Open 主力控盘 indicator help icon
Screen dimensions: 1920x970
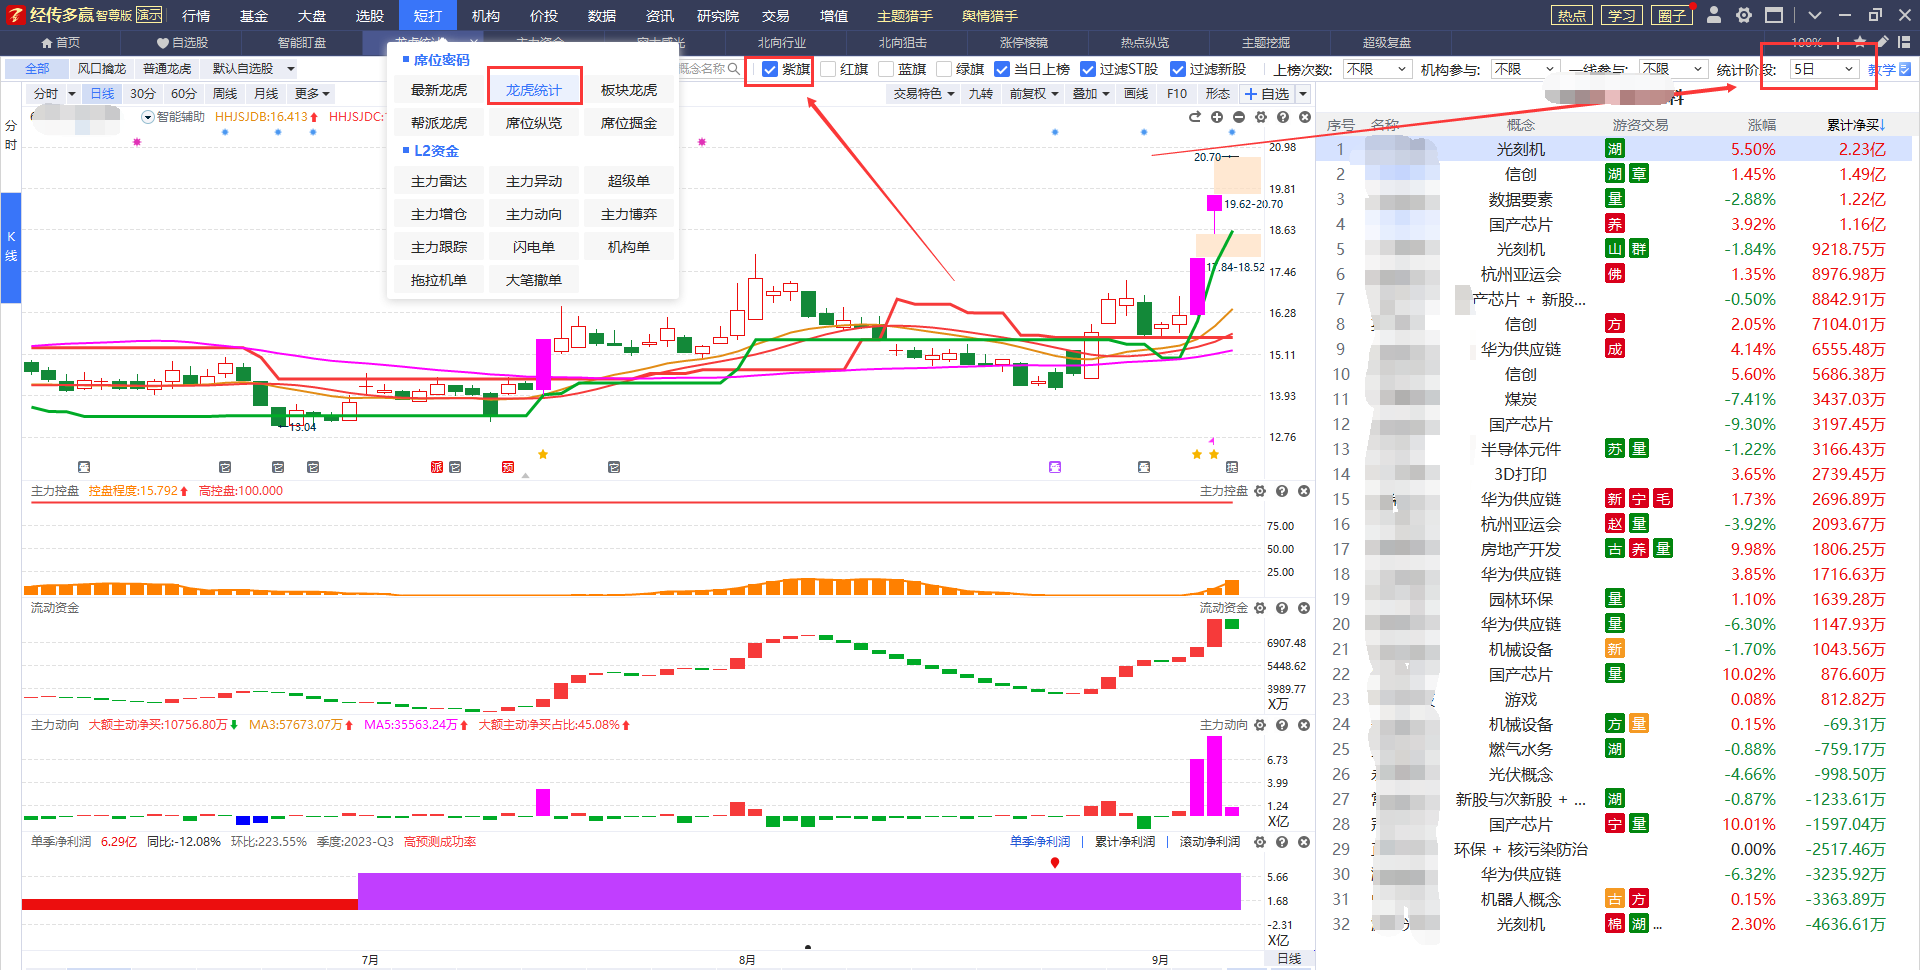tap(1282, 491)
